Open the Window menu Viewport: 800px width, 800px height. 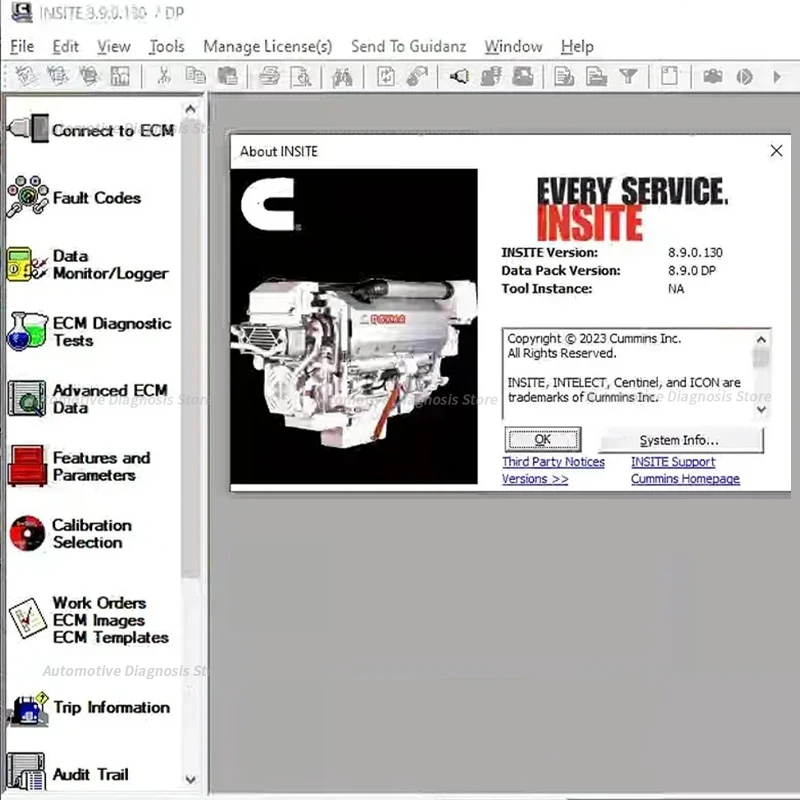[x=513, y=46]
